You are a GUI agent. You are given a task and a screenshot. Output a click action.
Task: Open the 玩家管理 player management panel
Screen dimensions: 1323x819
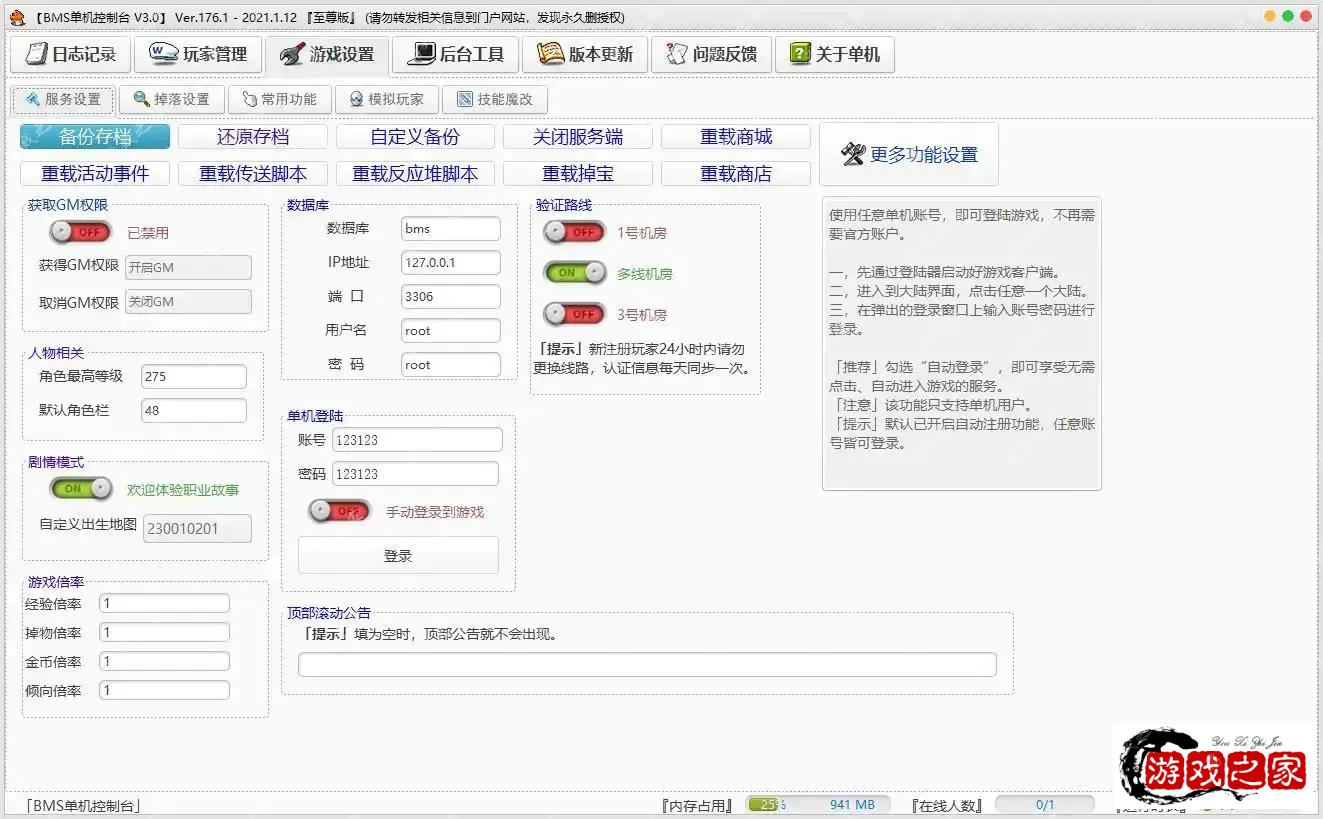coord(198,55)
